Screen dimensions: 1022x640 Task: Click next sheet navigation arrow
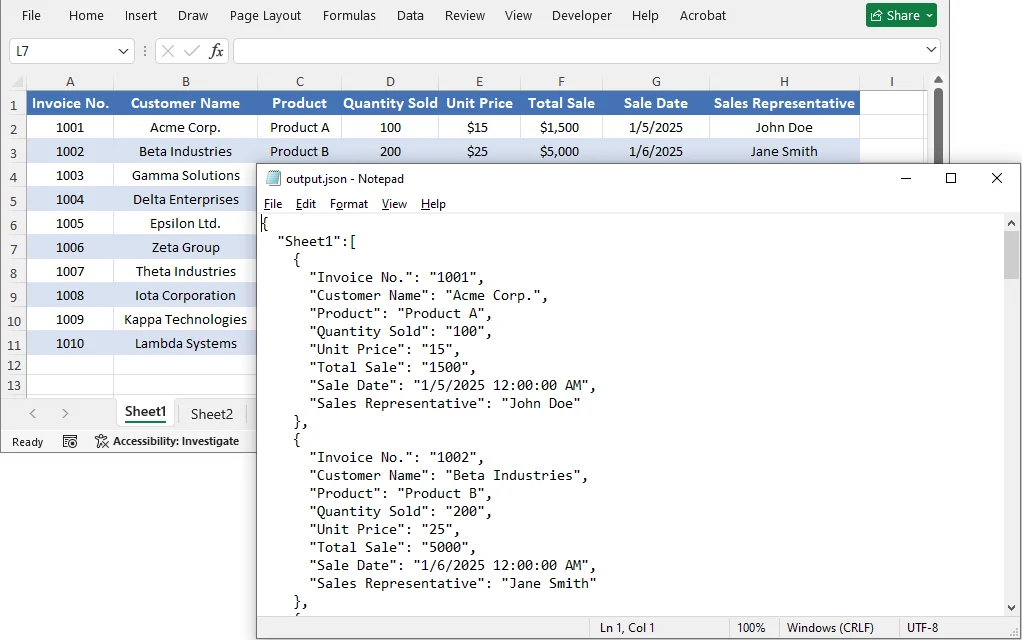click(x=65, y=413)
